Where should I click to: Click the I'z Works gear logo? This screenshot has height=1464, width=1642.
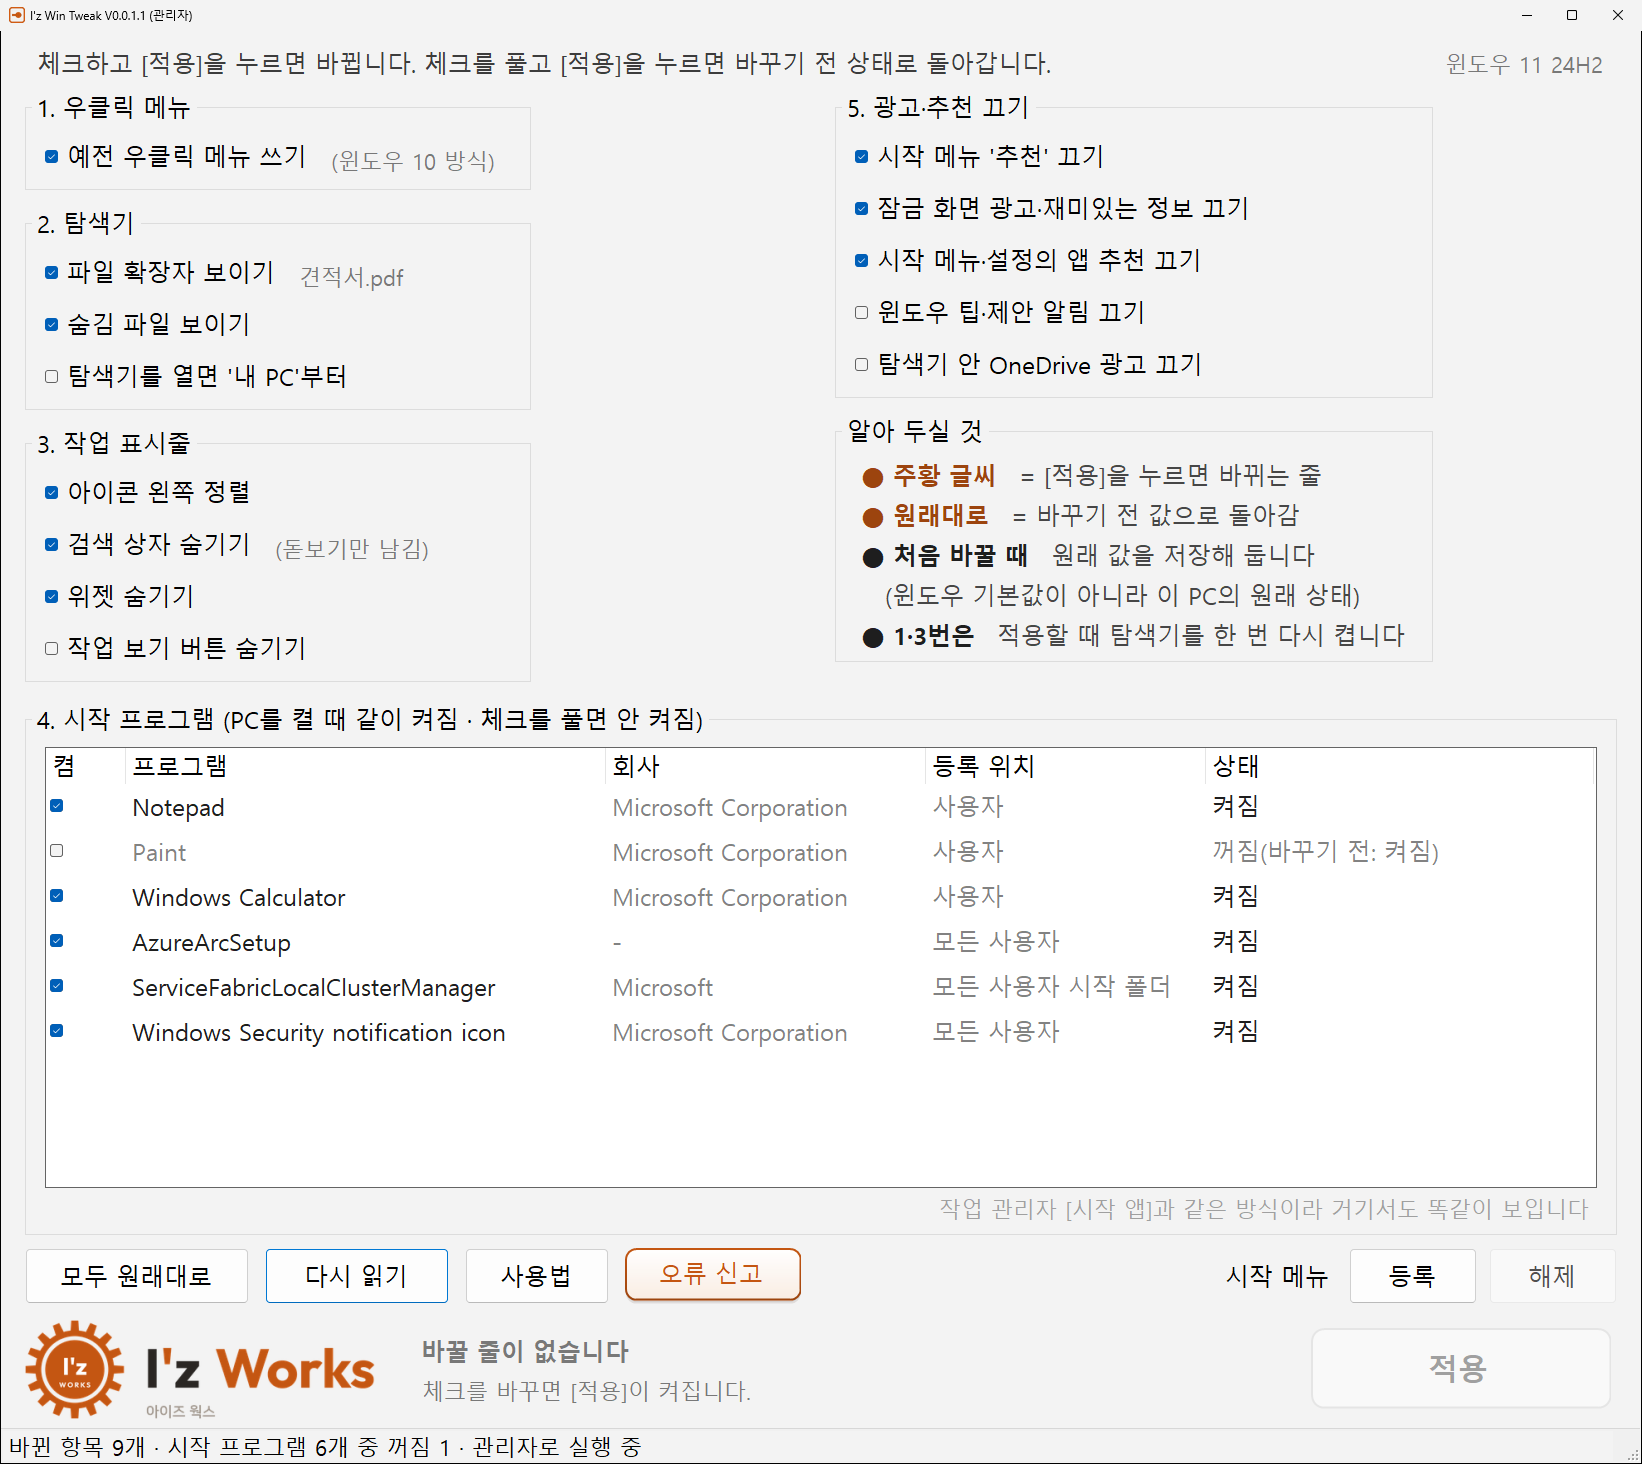click(x=75, y=1369)
